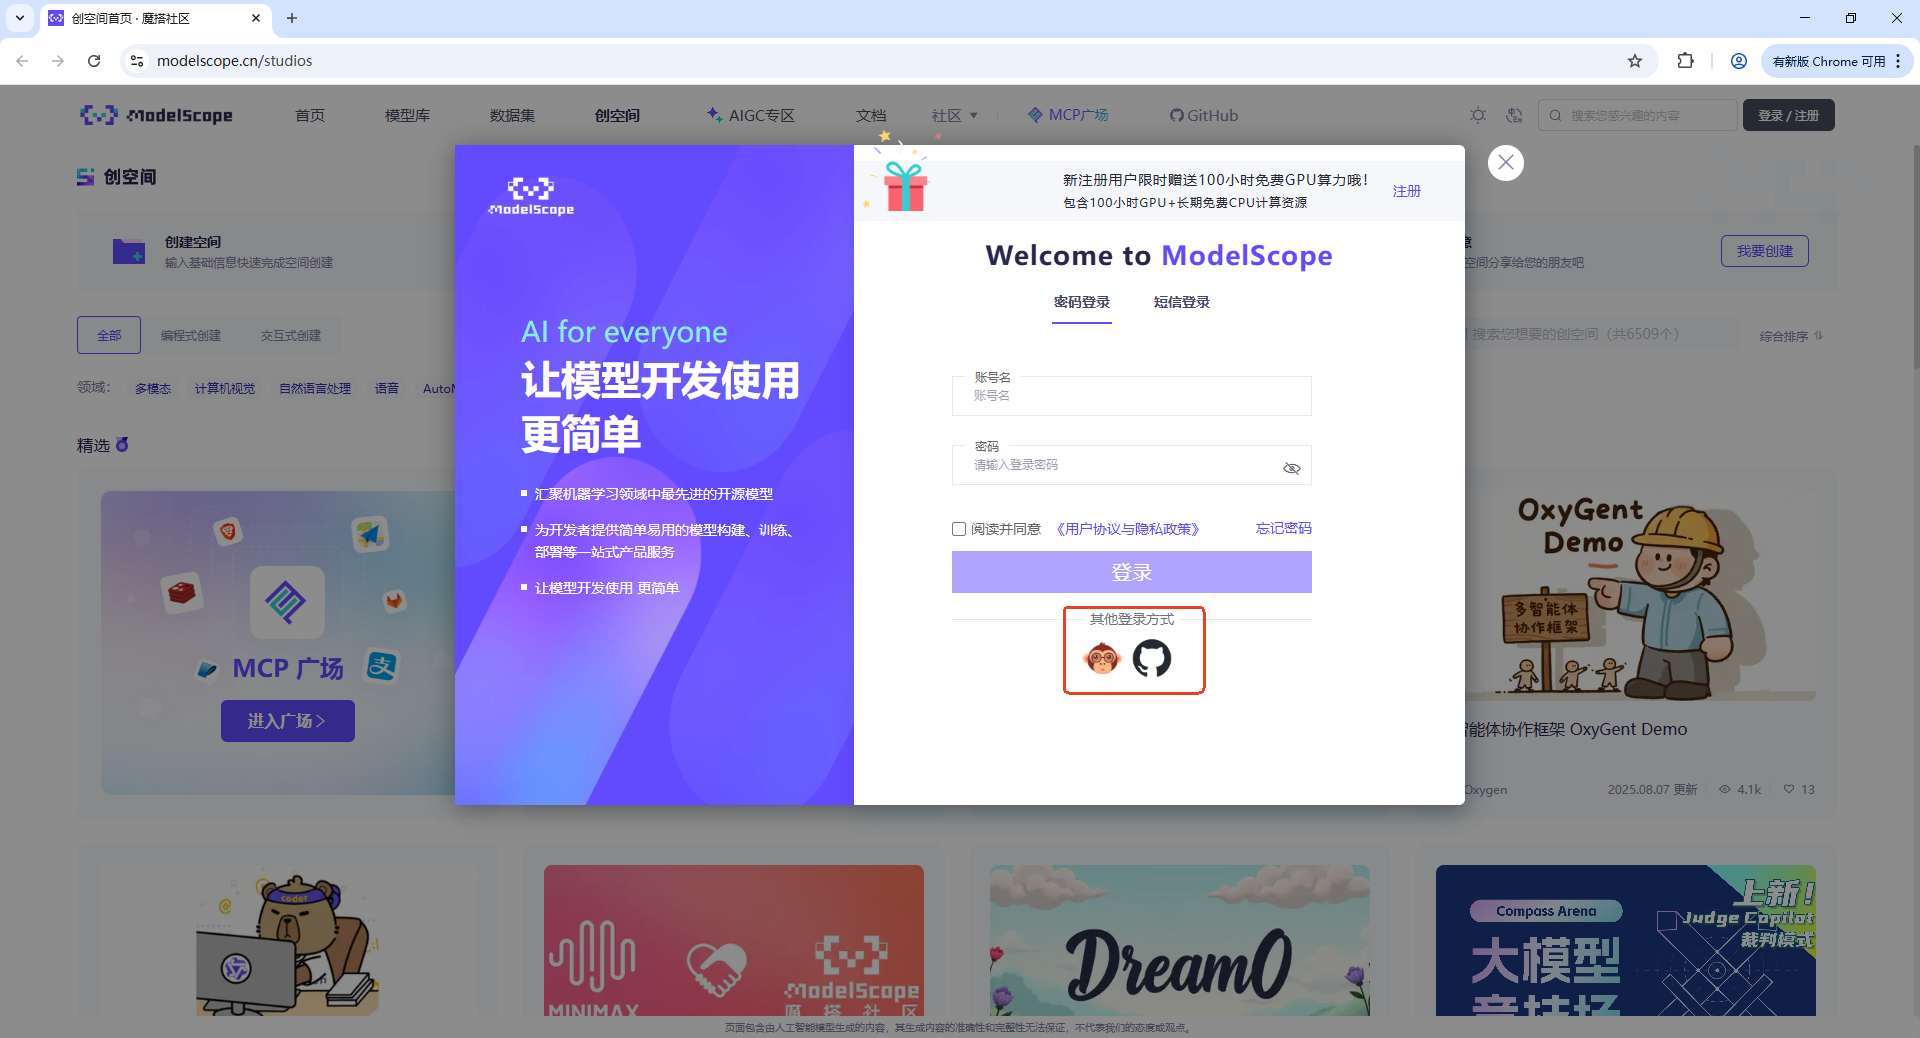Close the 创空间首页 browser tab

pos(256,18)
